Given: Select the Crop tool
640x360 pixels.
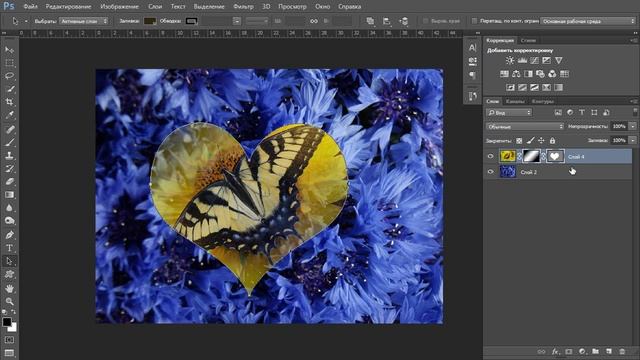Looking at the screenshot, I should (x=9, y=102).
